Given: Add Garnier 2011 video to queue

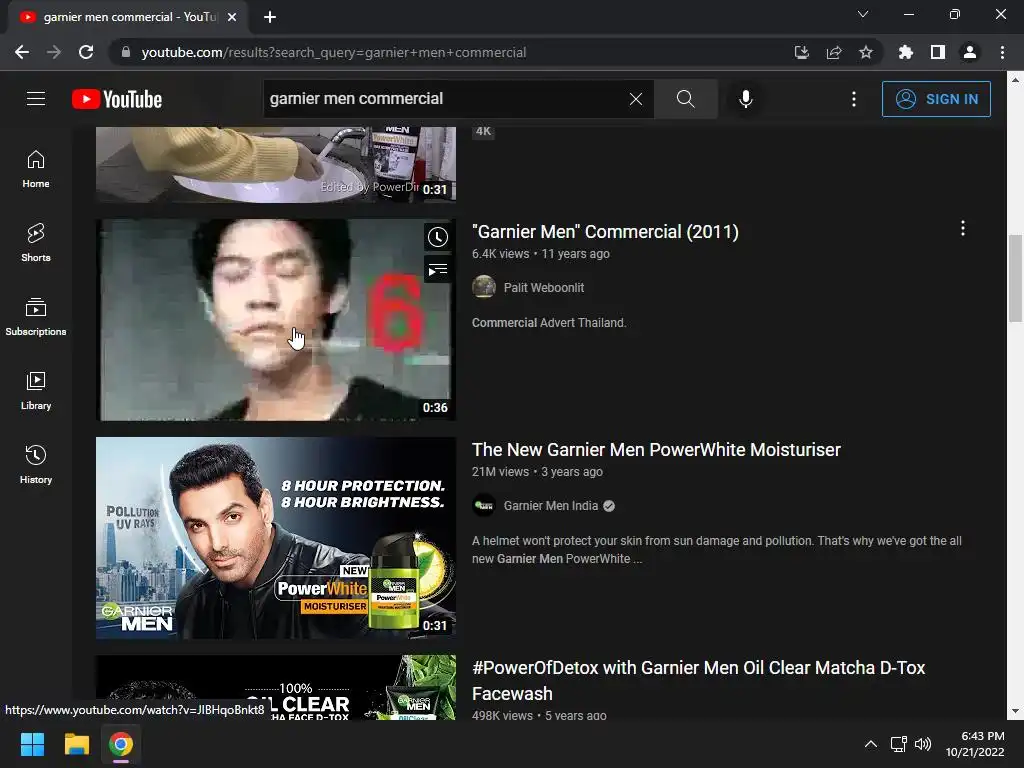Looking at the screenshot, I should click(x=438, y=269).
